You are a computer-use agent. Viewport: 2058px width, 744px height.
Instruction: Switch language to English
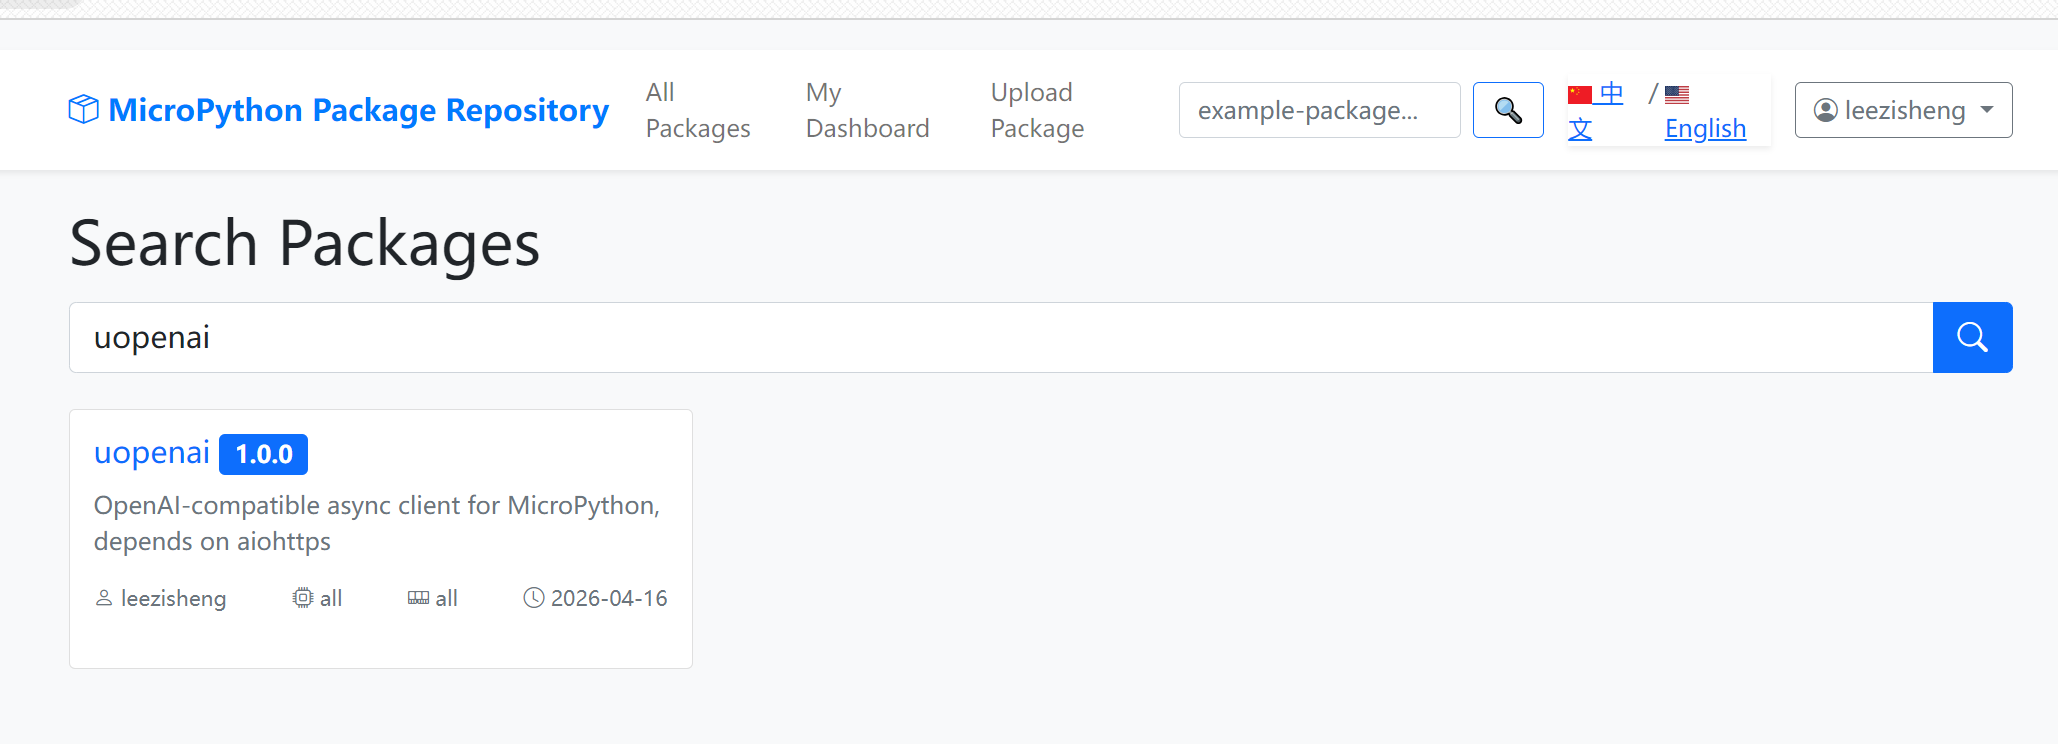pyautogui.click(x=1705, y=128)
